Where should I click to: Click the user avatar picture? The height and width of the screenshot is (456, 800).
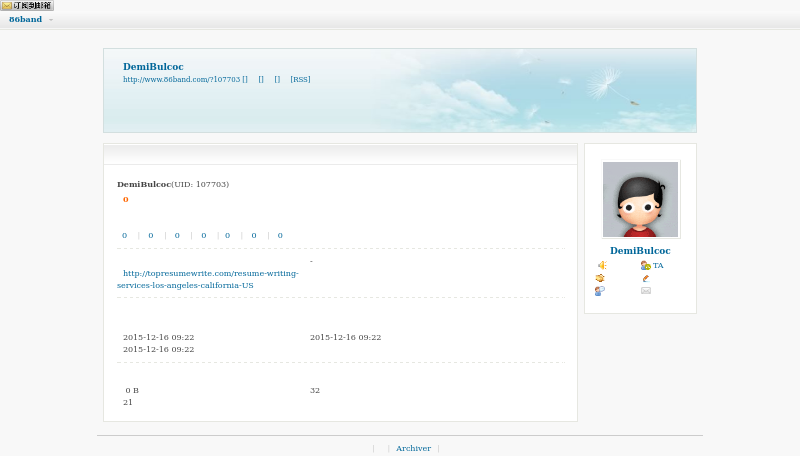point(640,199)
